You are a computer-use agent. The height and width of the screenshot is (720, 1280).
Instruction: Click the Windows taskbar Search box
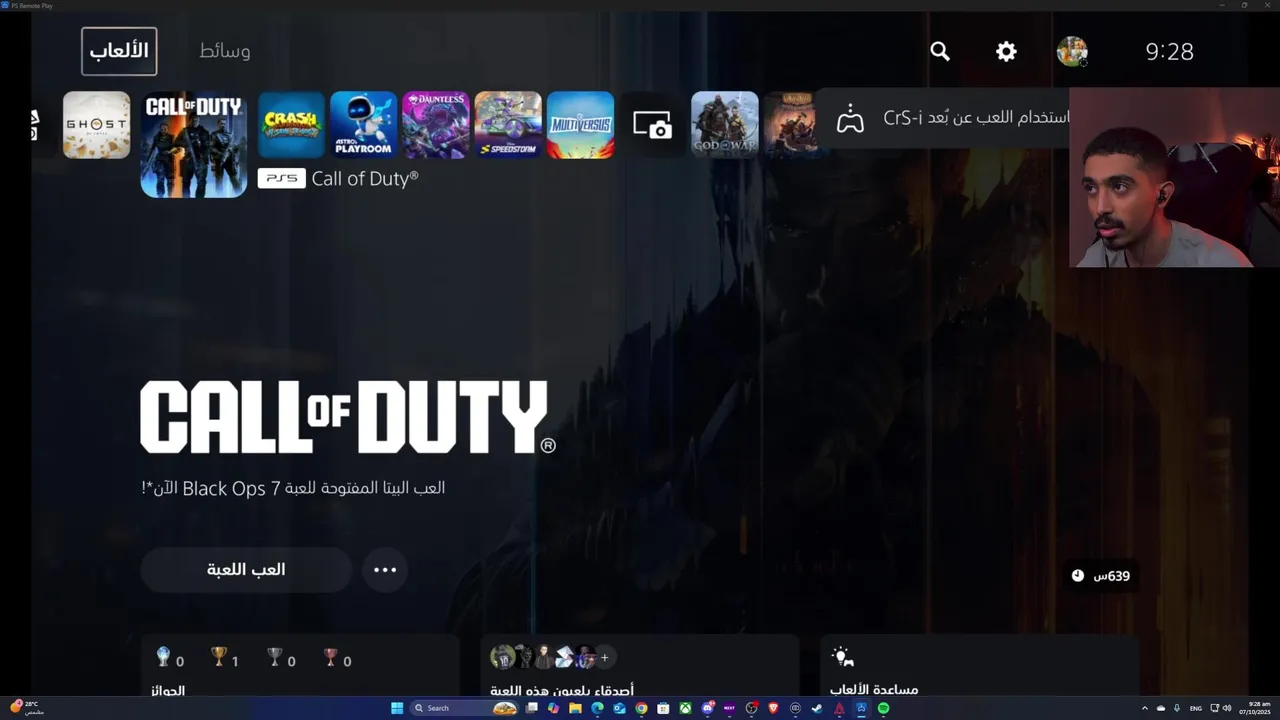[464, 708]
